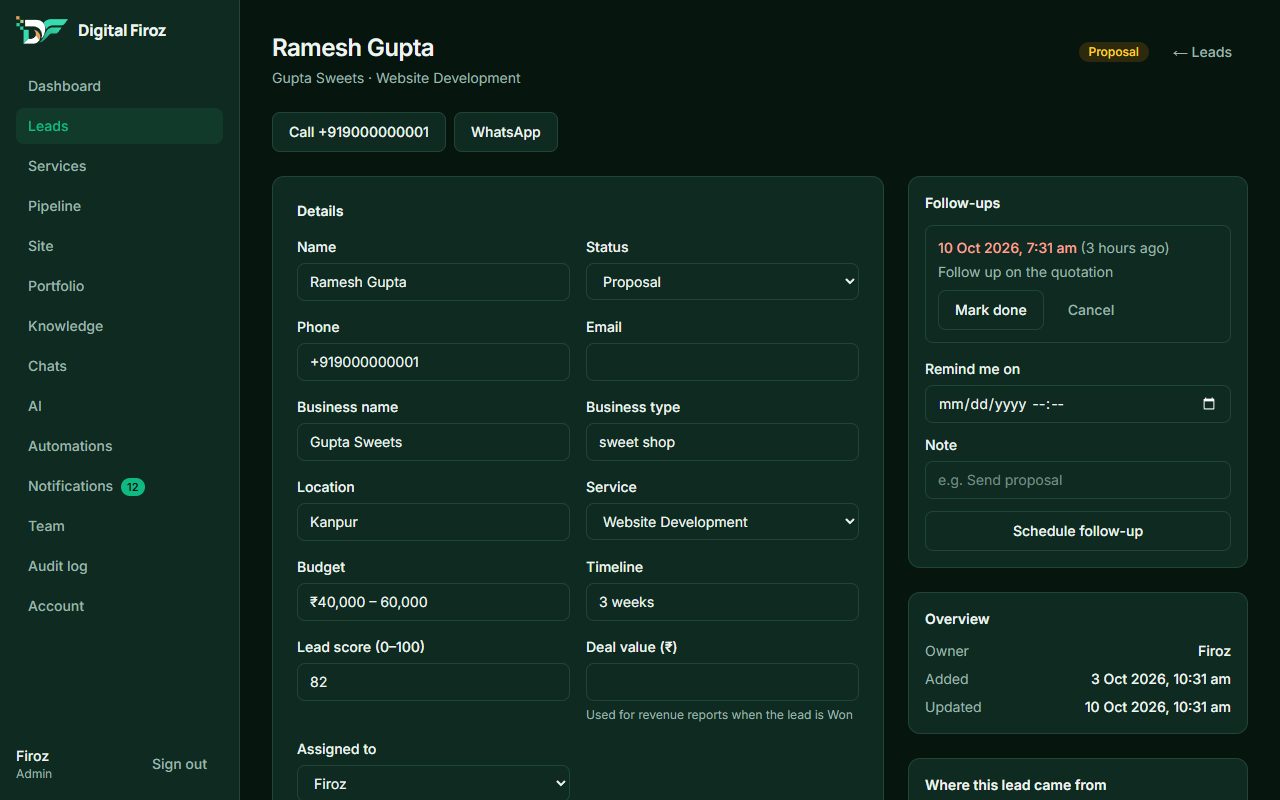Edit the Business name field
This screenshot has width=1280, height=800.
[433, 442]
